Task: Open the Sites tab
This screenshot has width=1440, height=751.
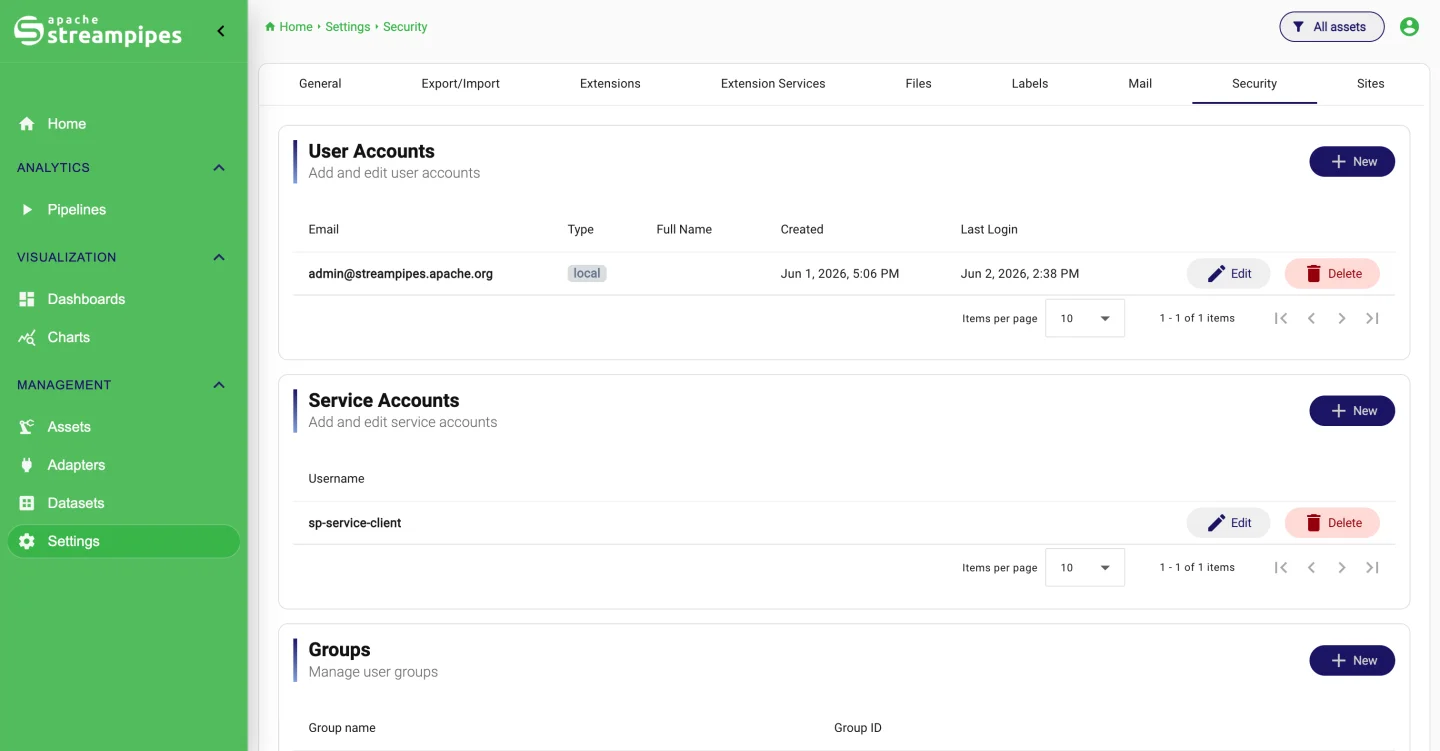Action: pos(1371,84)
